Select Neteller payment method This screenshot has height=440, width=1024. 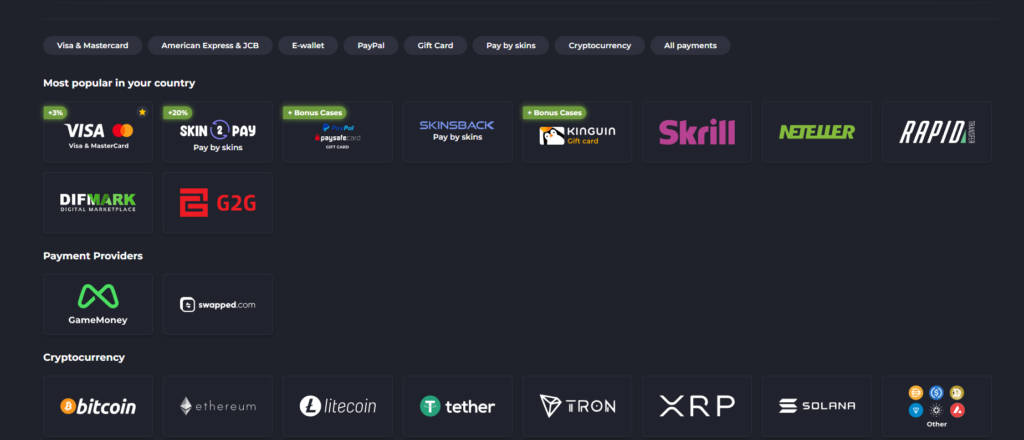click(x=817, y=132)
